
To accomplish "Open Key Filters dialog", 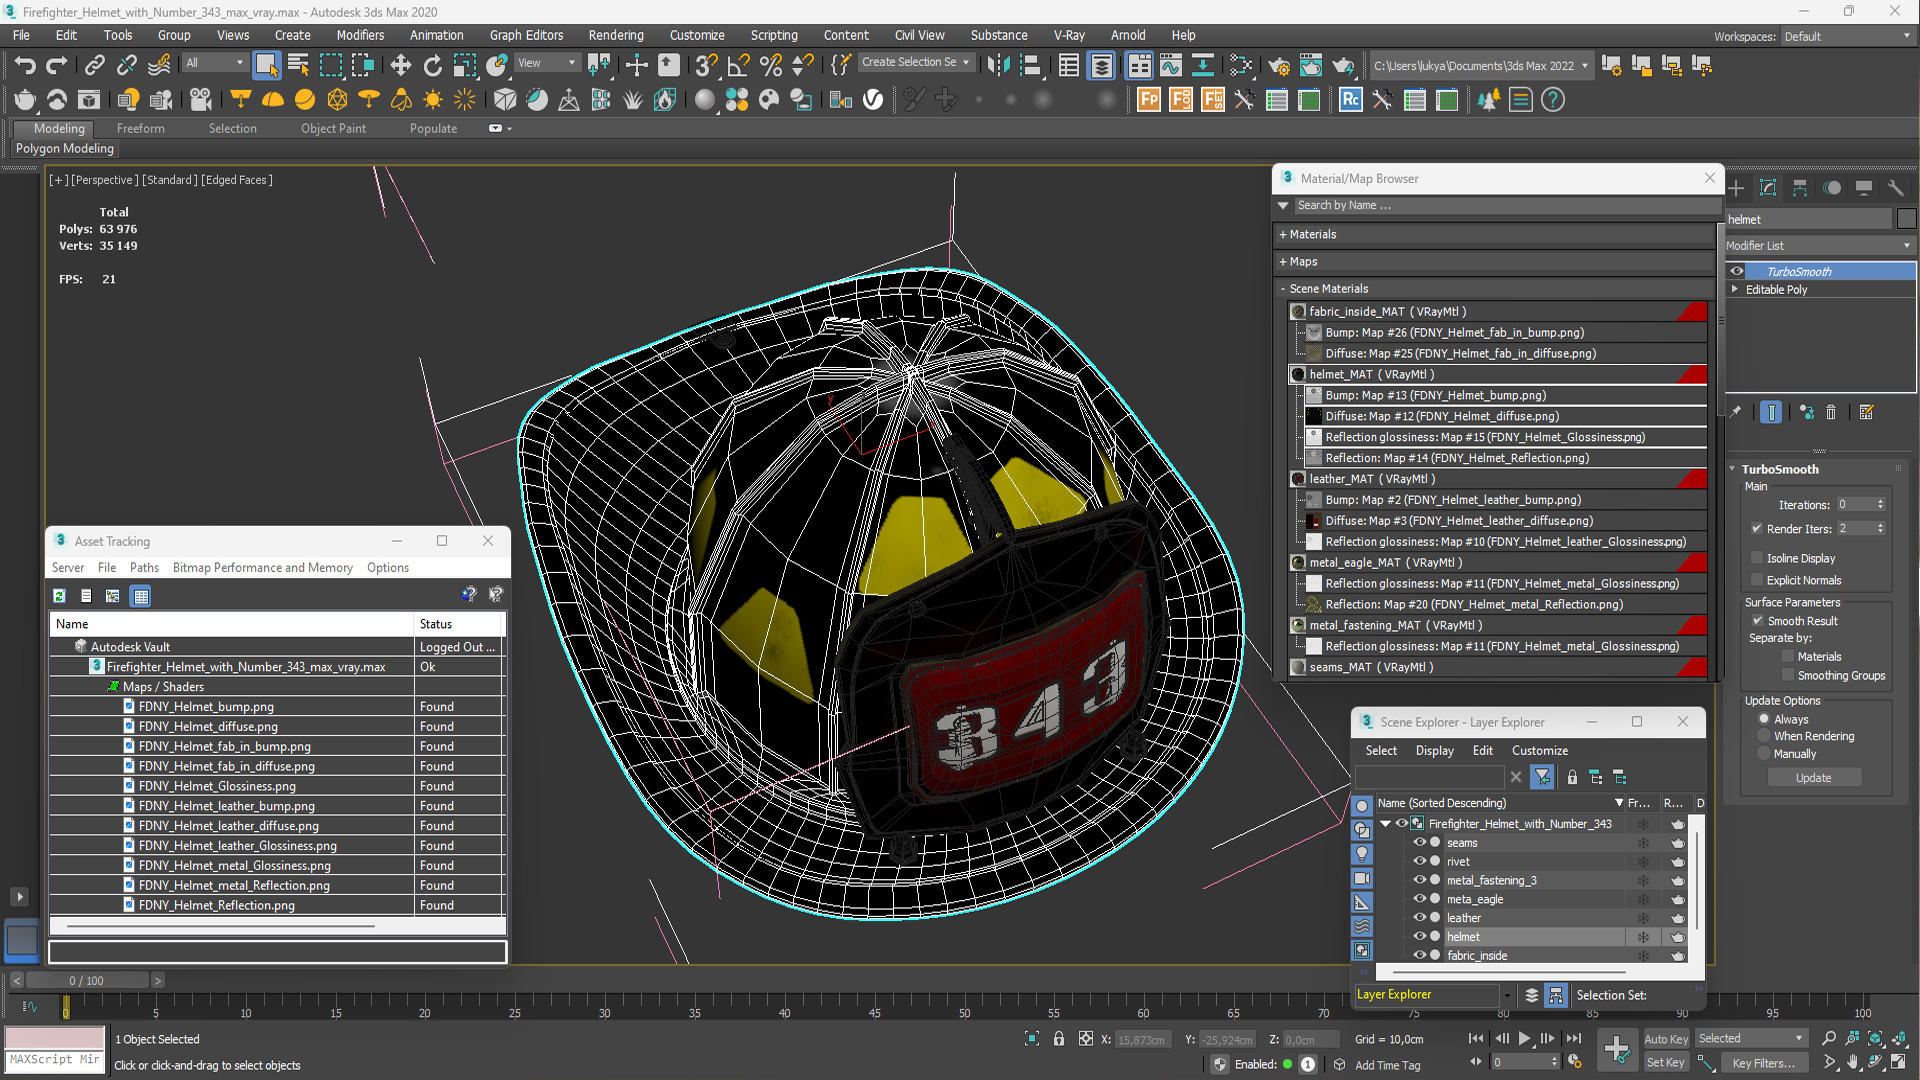I will tap(1763, 1063).
